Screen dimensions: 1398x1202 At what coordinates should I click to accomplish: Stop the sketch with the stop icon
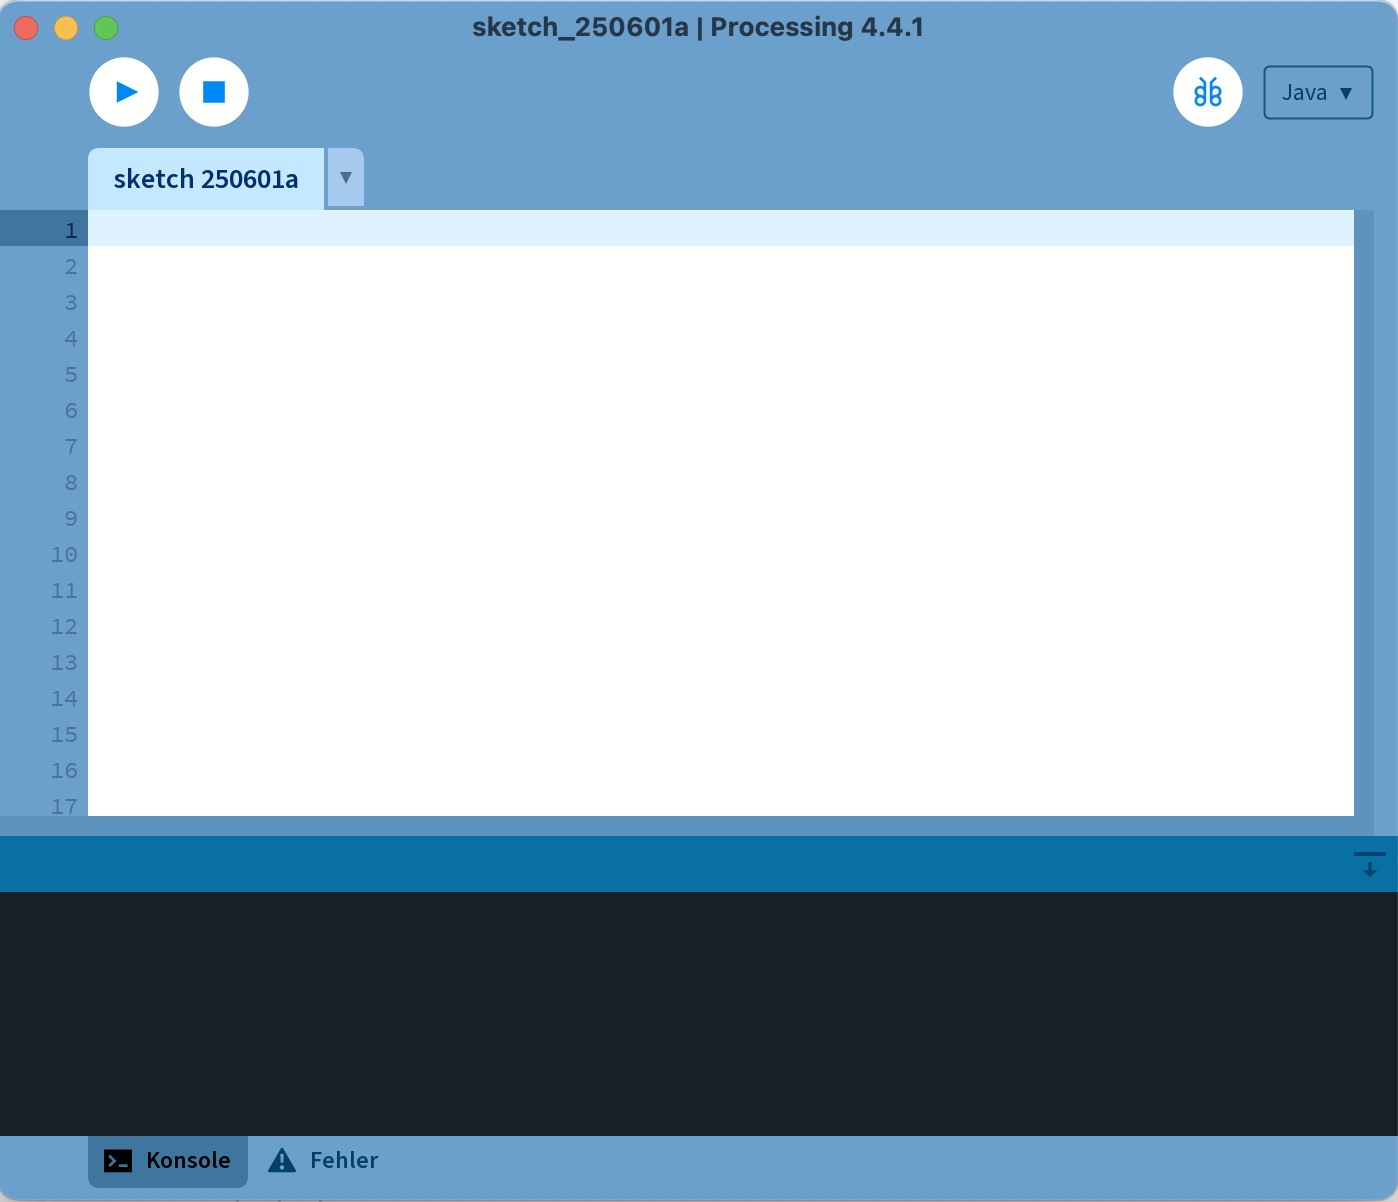[213, 91]
